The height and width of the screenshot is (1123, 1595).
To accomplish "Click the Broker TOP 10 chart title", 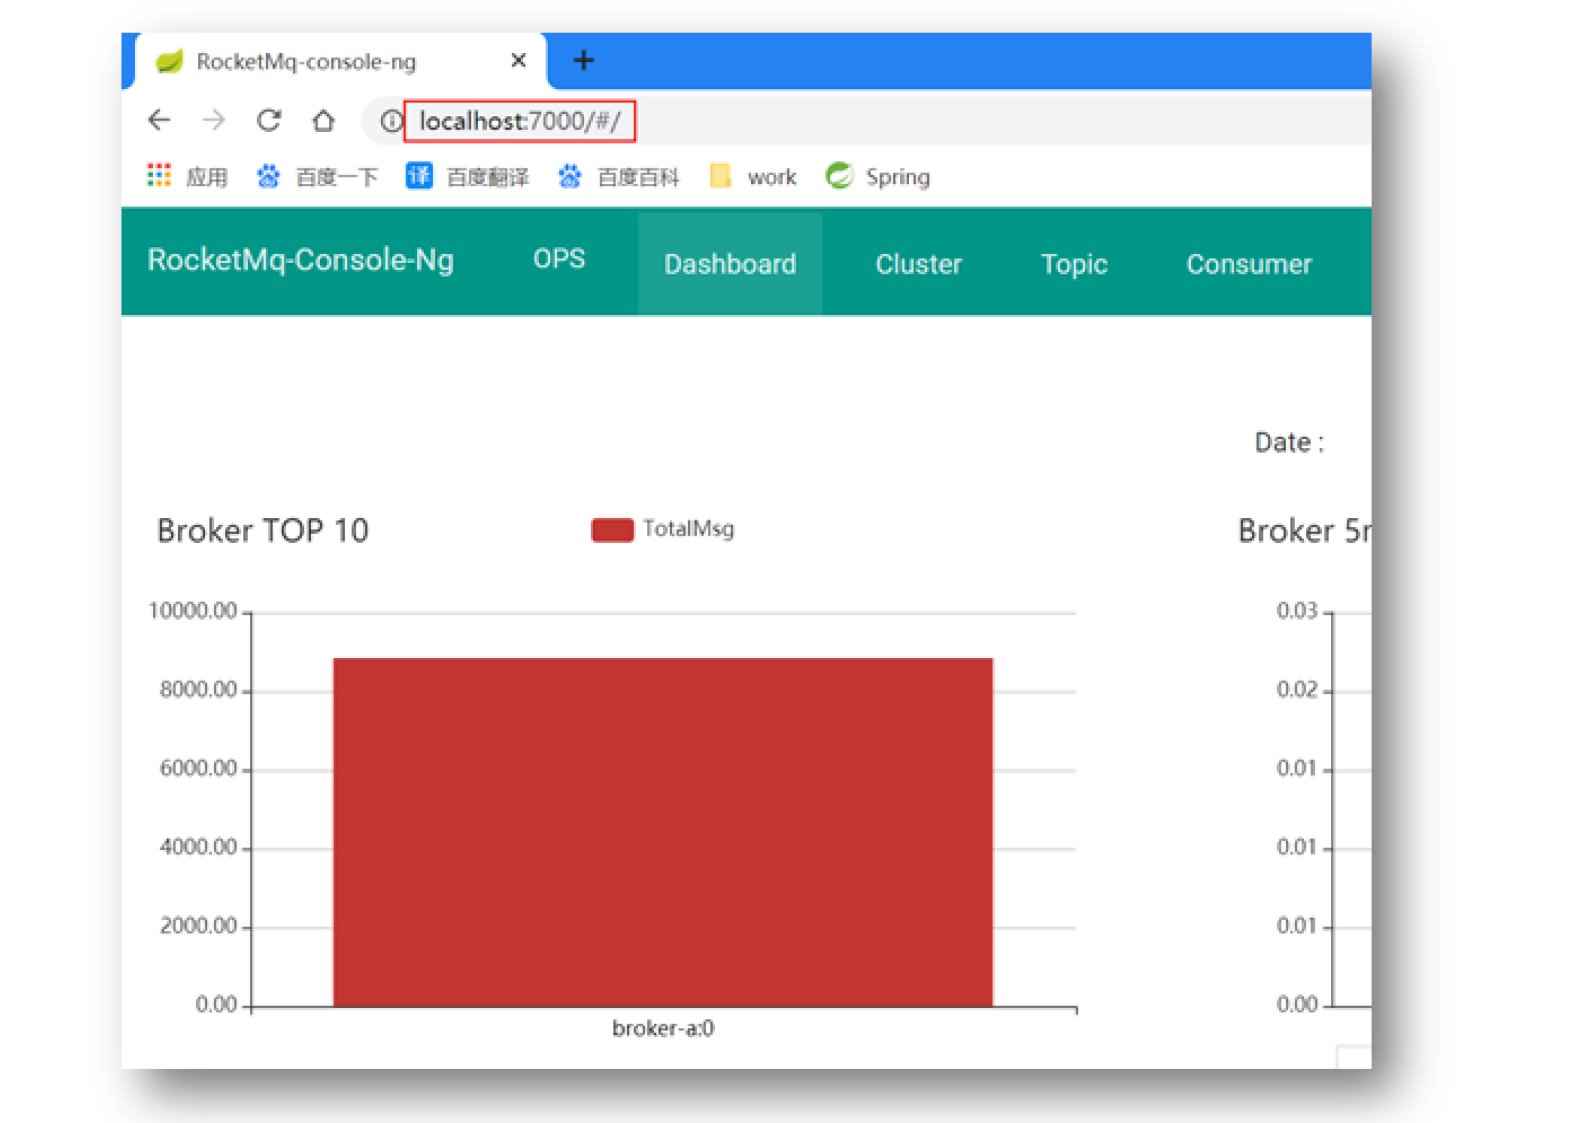I will tap(263, 531).
